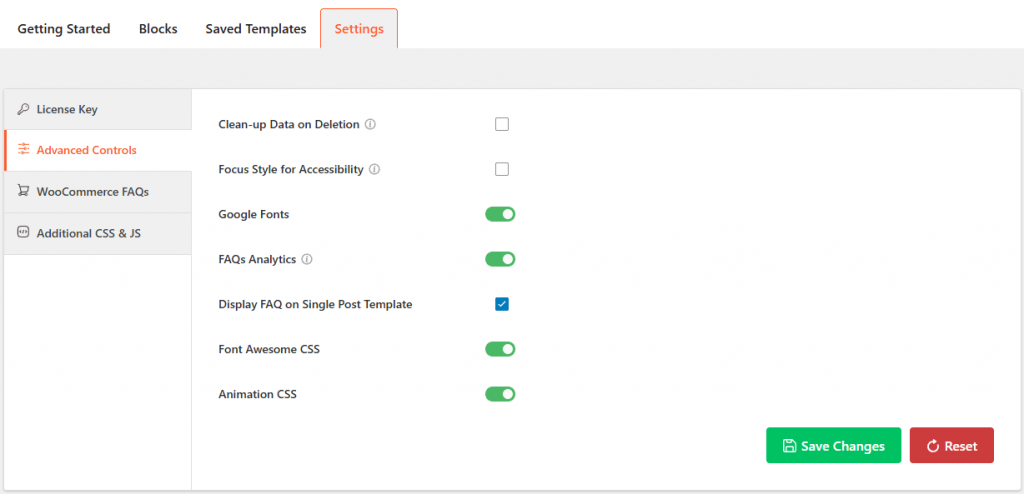Click the Save Changes button

(833, 446)
